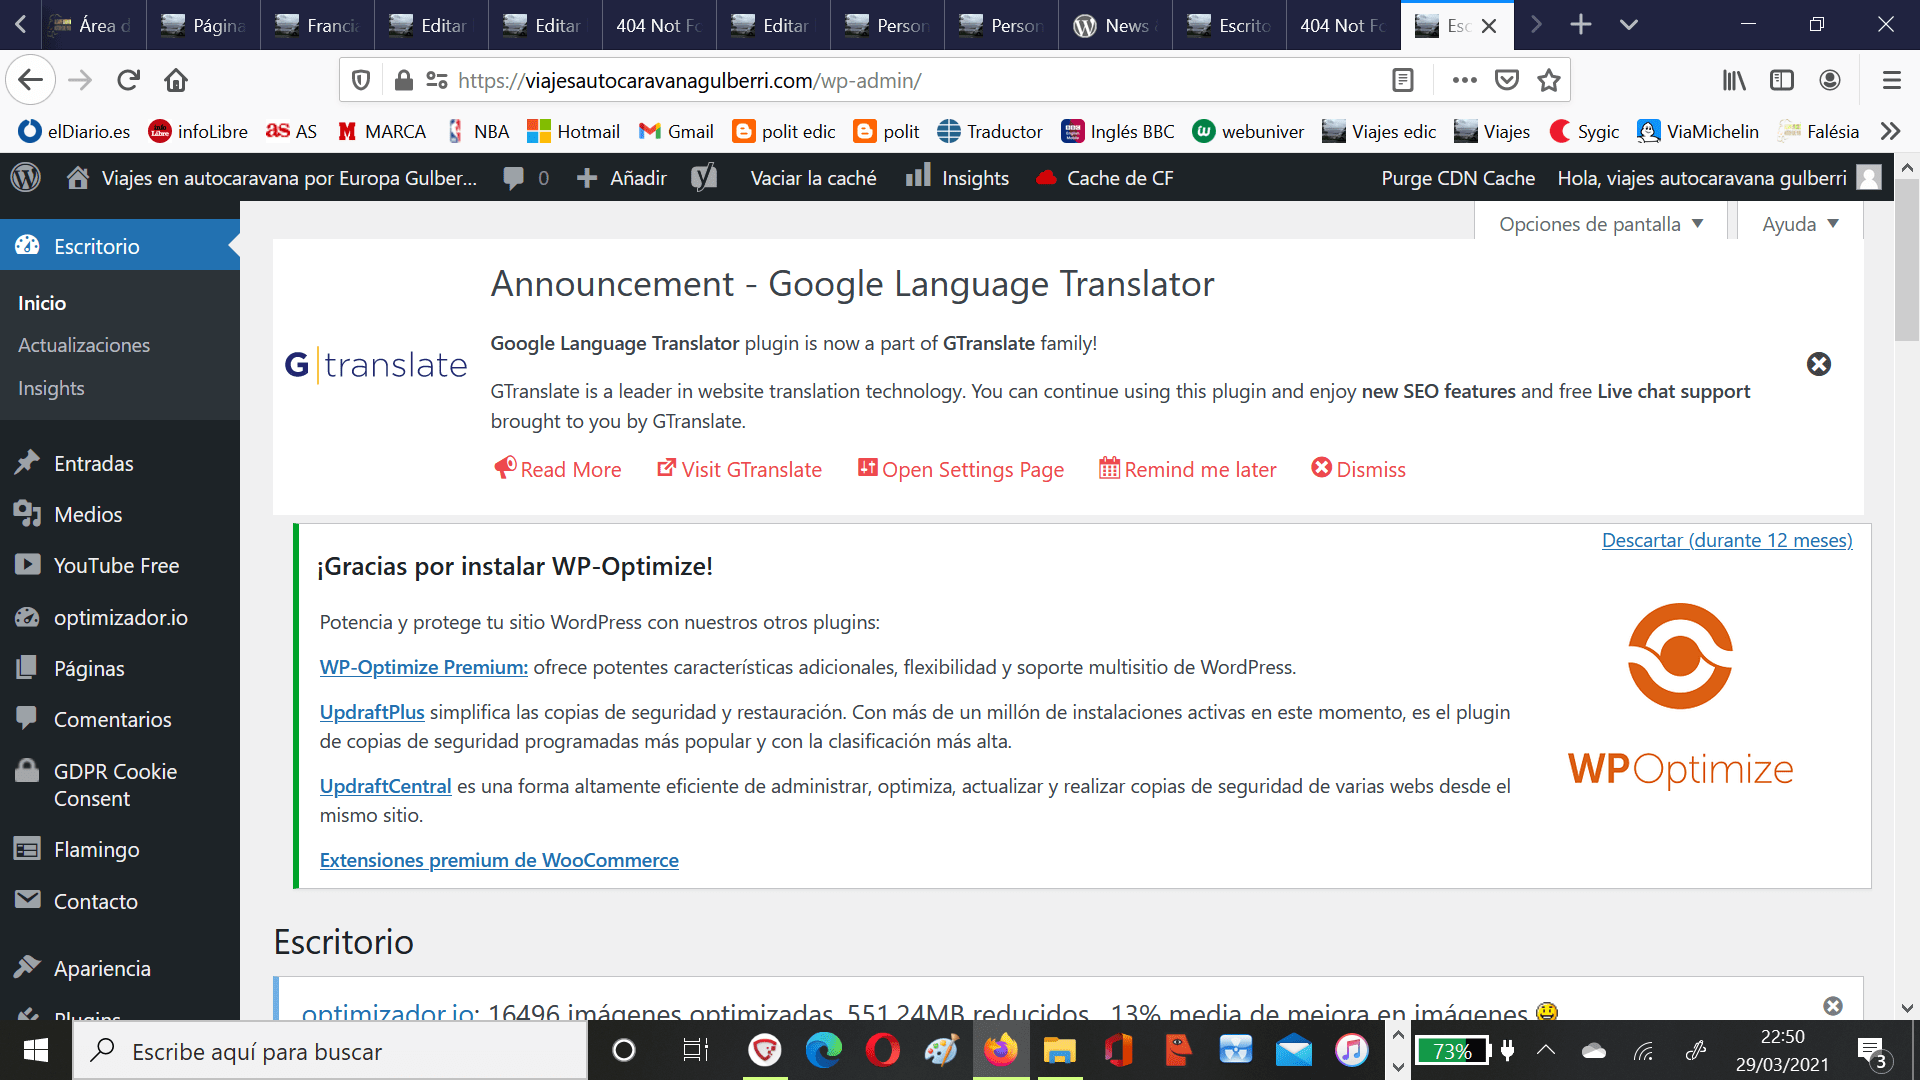
Task: Open Task View on the taskbar
Action: tap(695, 1051)
